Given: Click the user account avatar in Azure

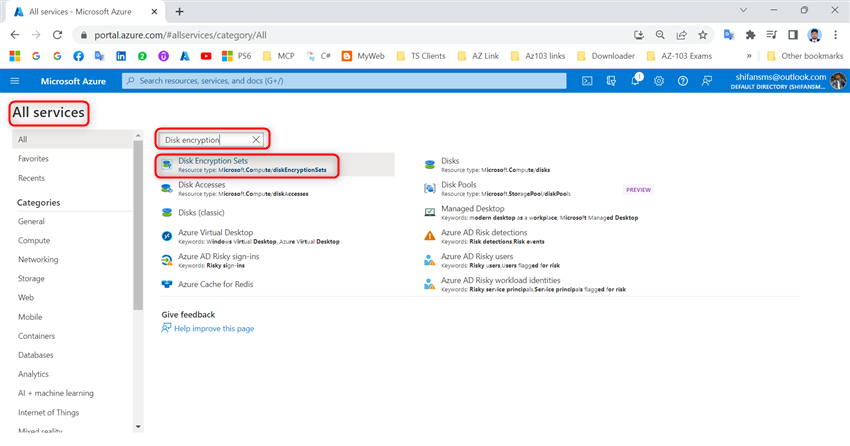Looking at the screenshot, I should [x=838, y=81].
